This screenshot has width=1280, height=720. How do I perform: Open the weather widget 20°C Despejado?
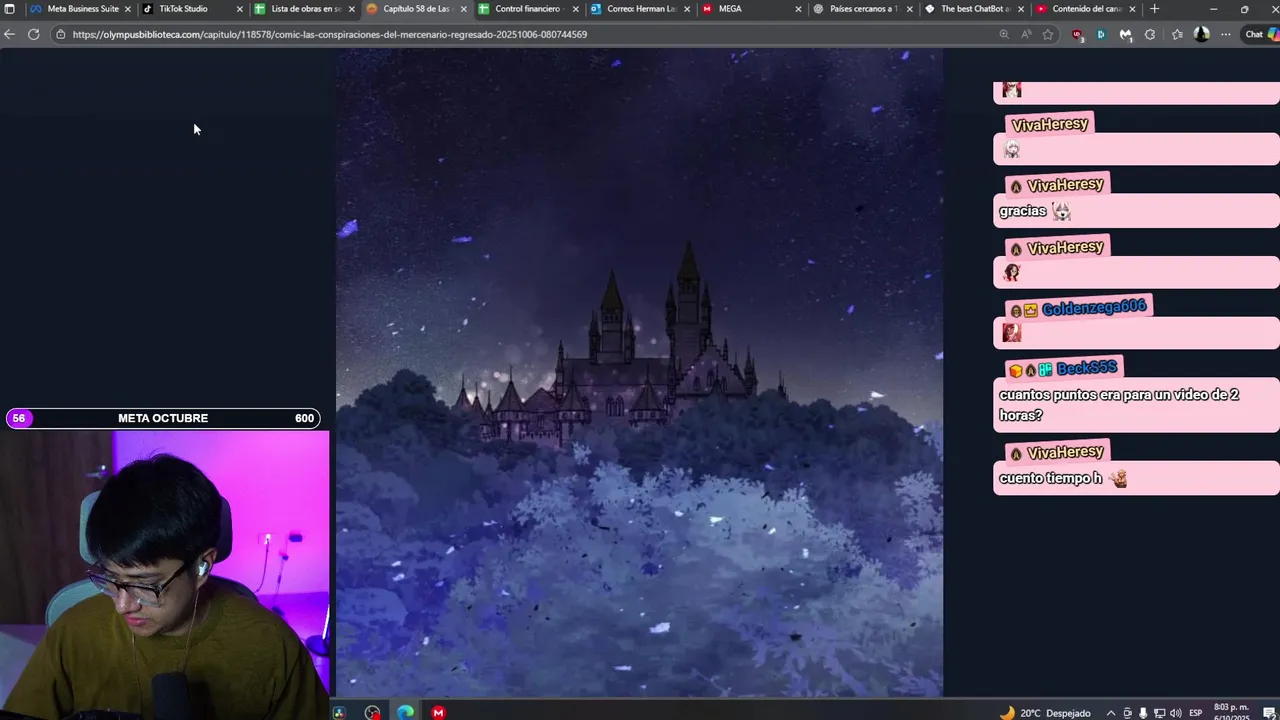point(1045,713)
